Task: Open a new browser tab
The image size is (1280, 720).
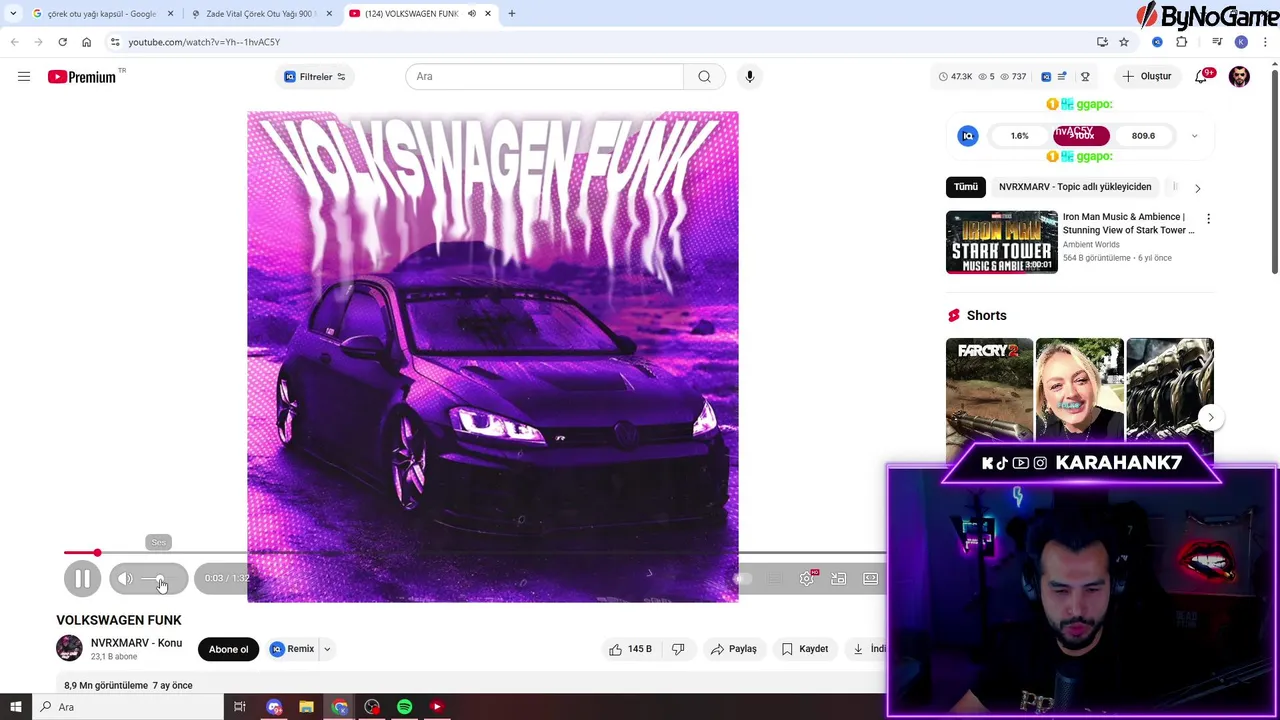Action: 512,14
